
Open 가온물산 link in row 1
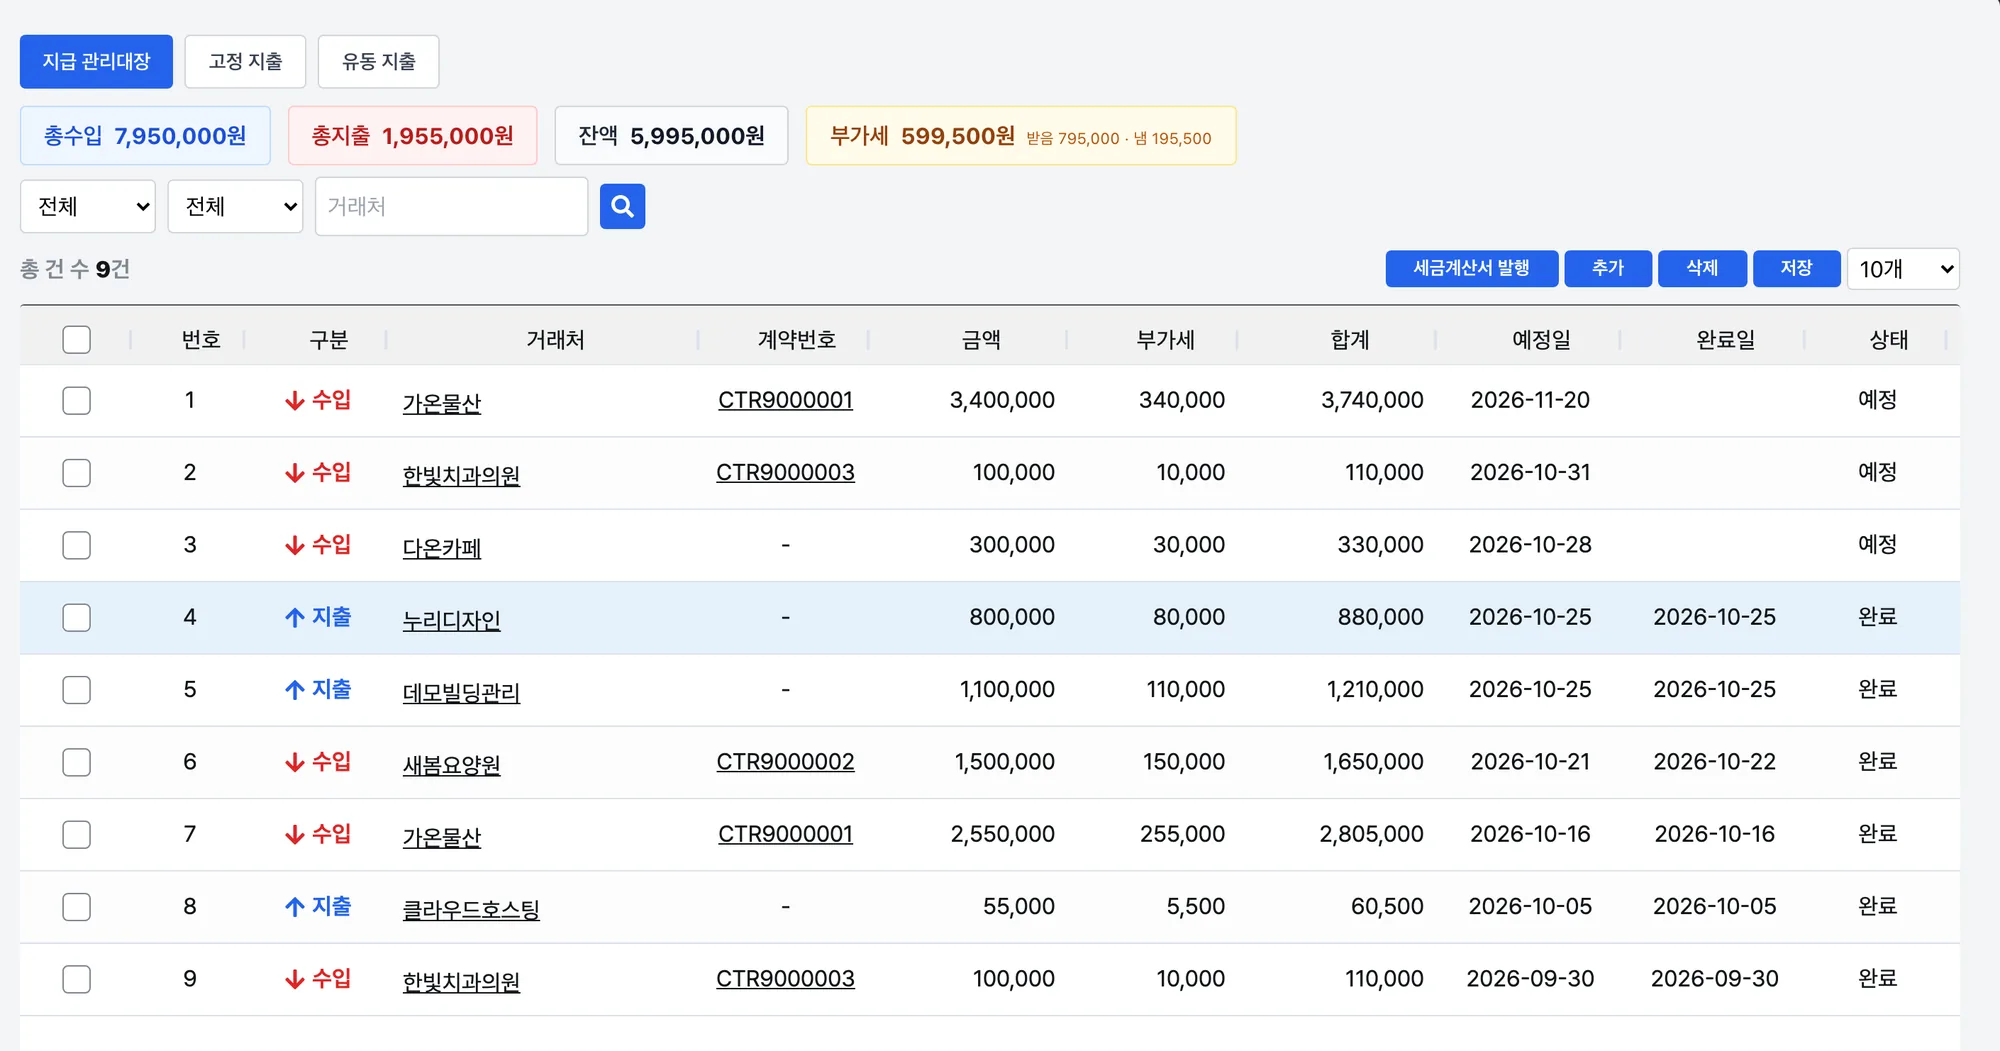(442, 404)
